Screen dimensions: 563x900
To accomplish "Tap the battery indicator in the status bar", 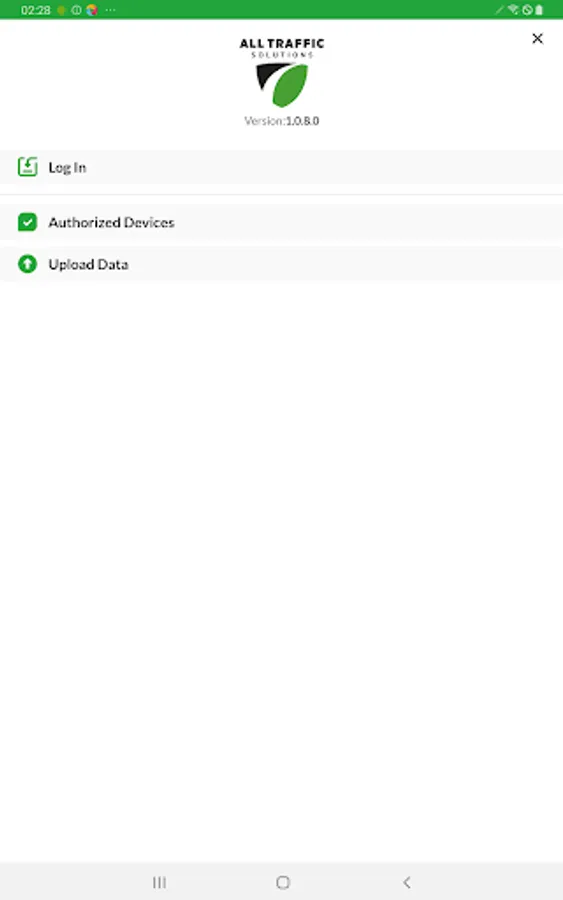I will pyautogui.click(x=539, y=10).
